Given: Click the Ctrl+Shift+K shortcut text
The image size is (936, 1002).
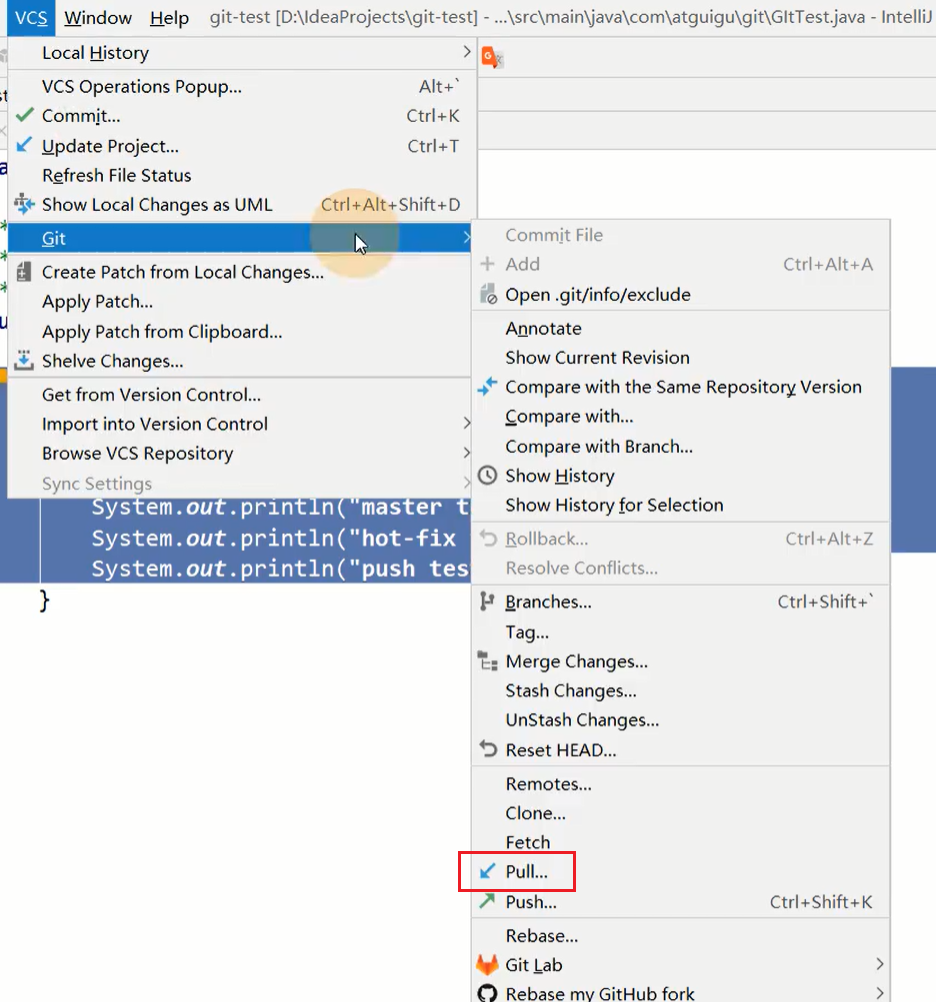Looking at the screenshot, I should (x=820, y=902).
